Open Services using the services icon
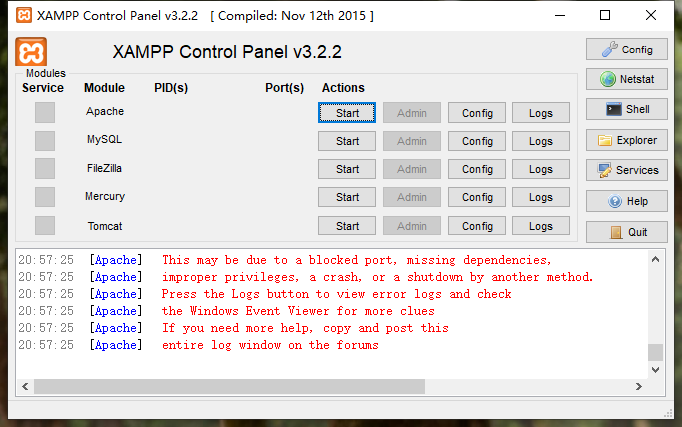Image resolution: width=682 pixels, height=427 pixels. coord(627,170)
